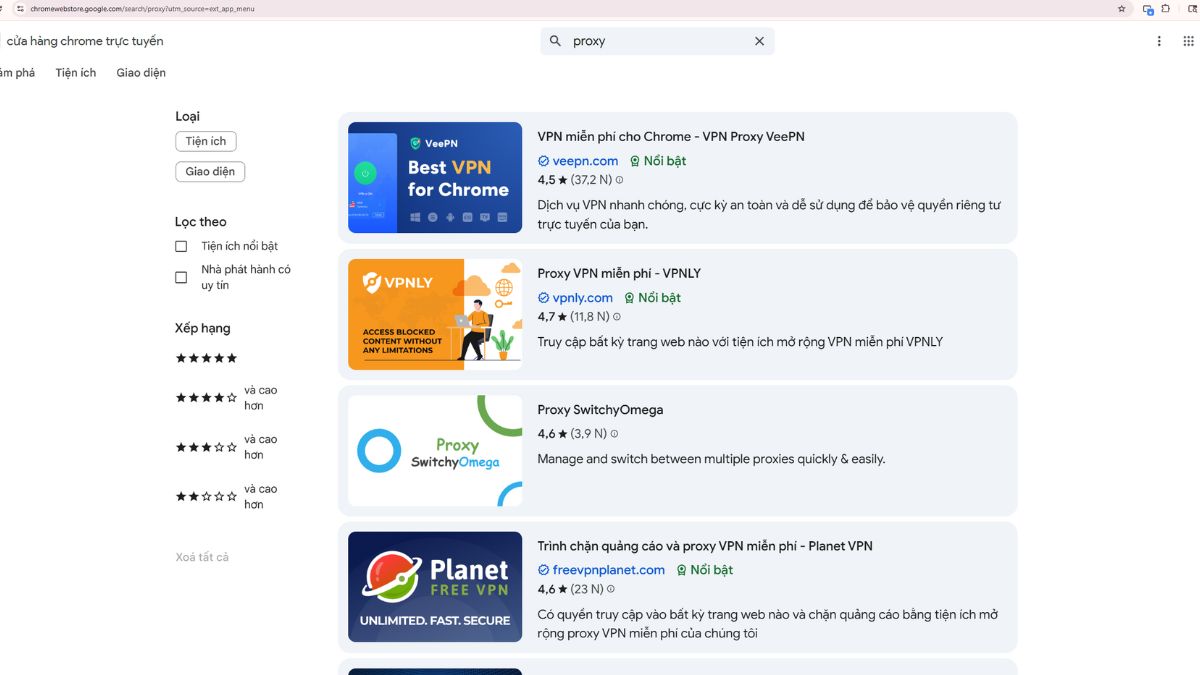The width and height of the screenshot is (1200, 675).
Task: Click the browser address bar URL
Action: [142, 9]
